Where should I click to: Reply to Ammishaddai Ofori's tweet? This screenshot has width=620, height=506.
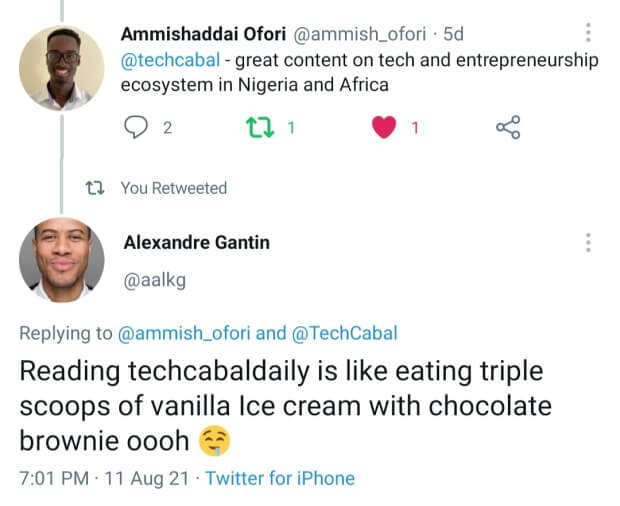pyautogui.click(x=135, y=127)
